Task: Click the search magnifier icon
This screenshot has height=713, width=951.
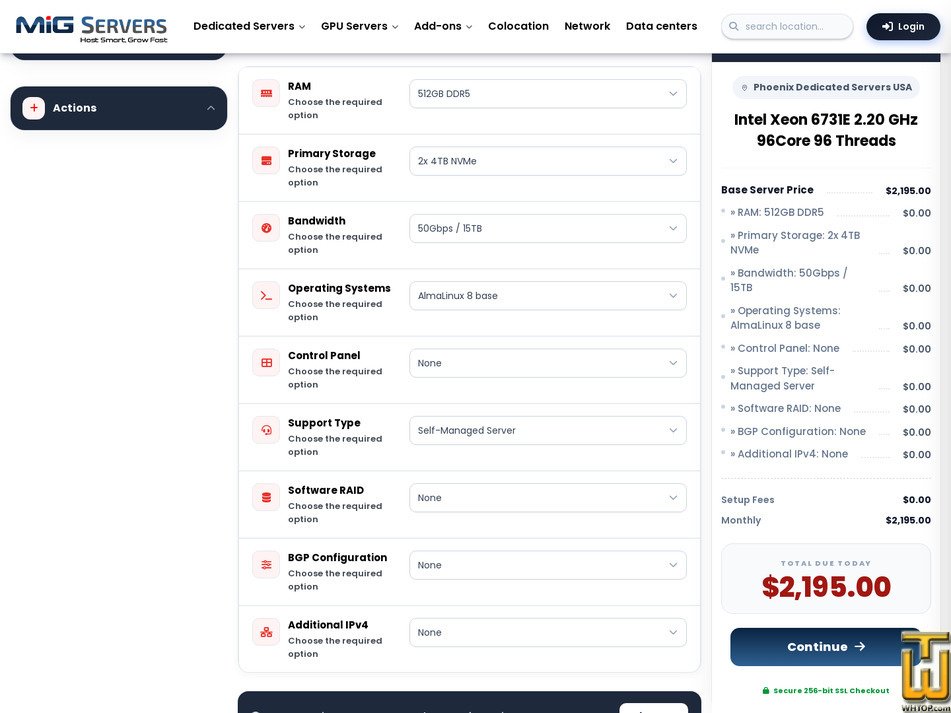Action: (733, 27)
